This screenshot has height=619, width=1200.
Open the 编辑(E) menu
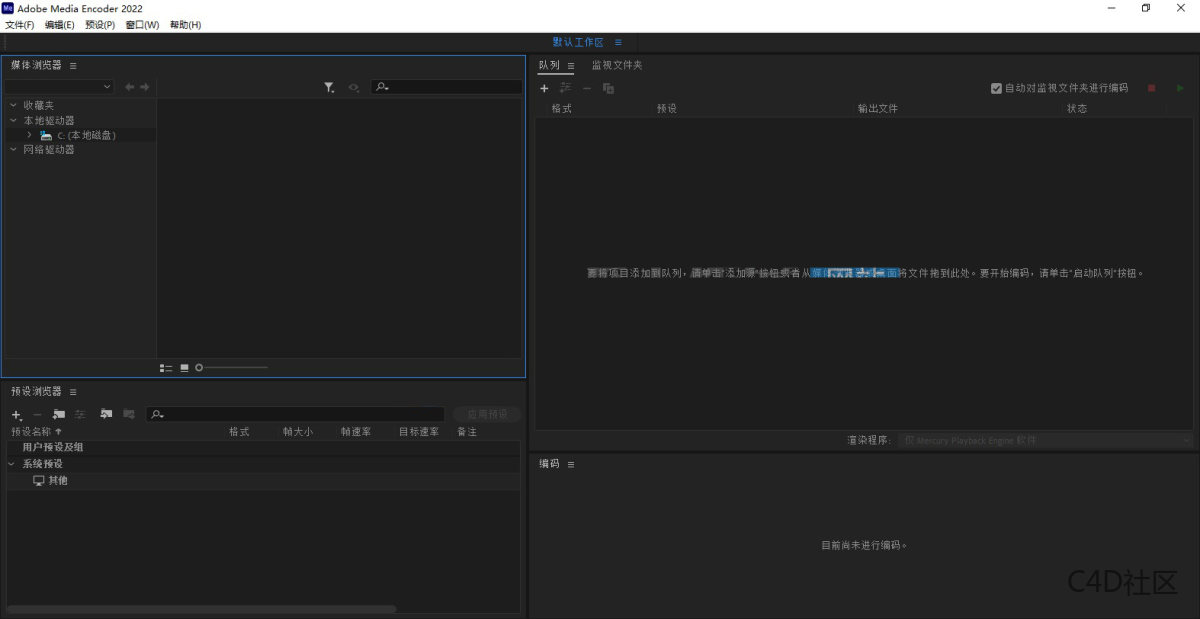(60, 24)
